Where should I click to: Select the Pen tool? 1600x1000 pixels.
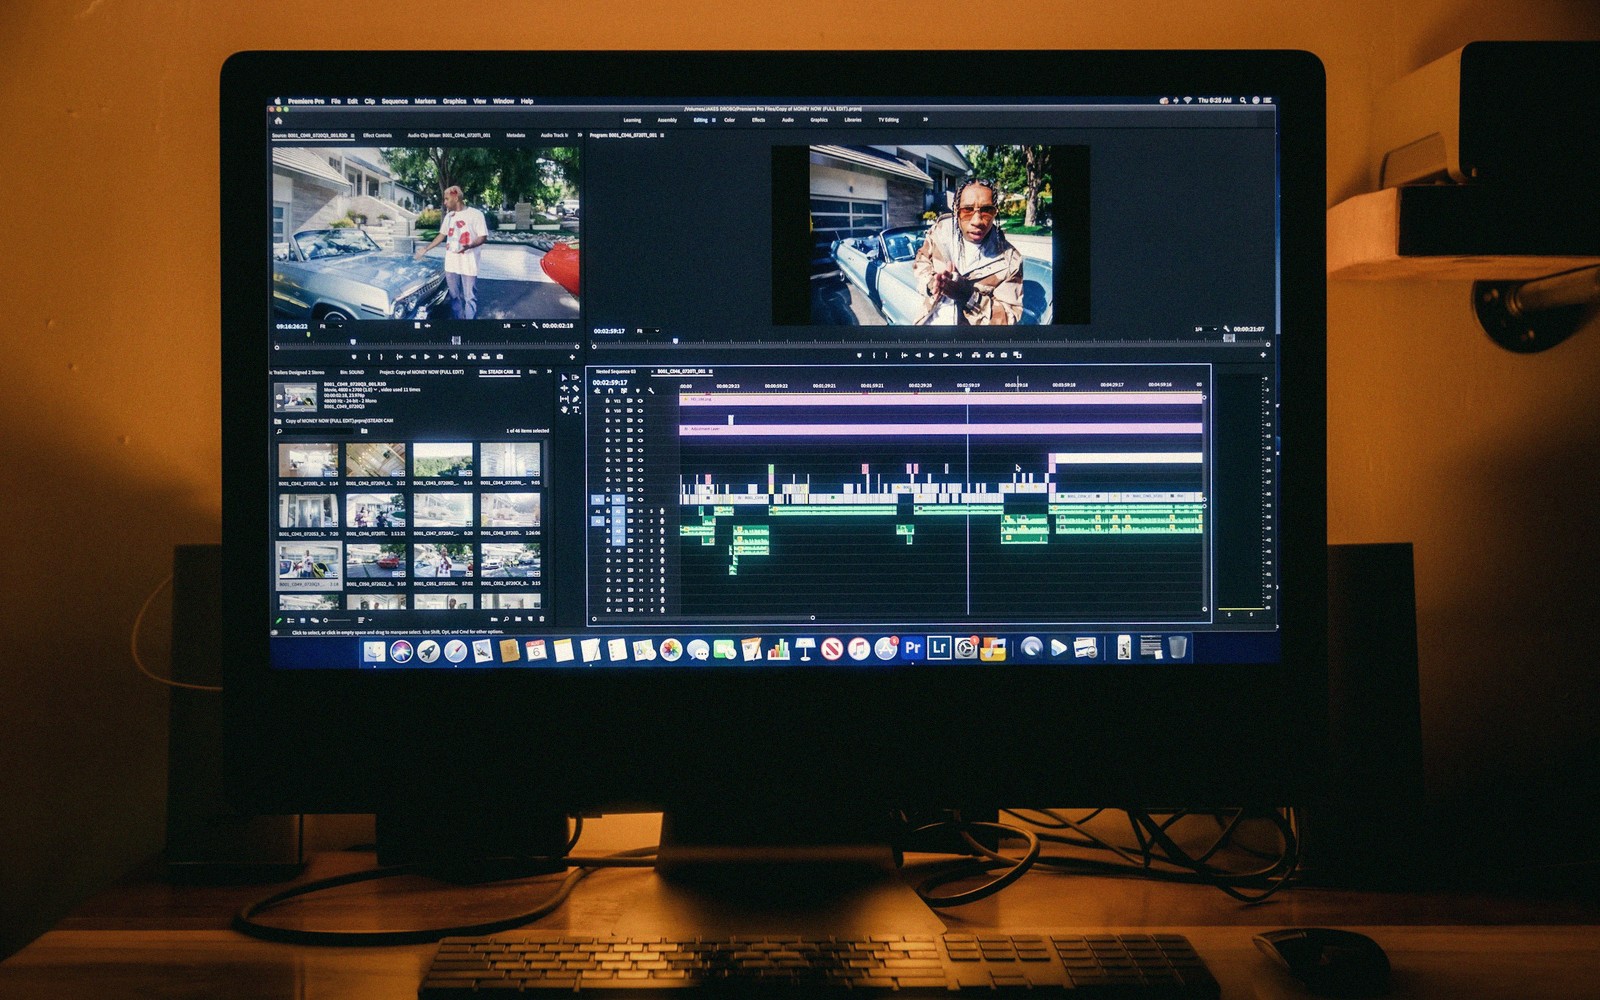576,399
